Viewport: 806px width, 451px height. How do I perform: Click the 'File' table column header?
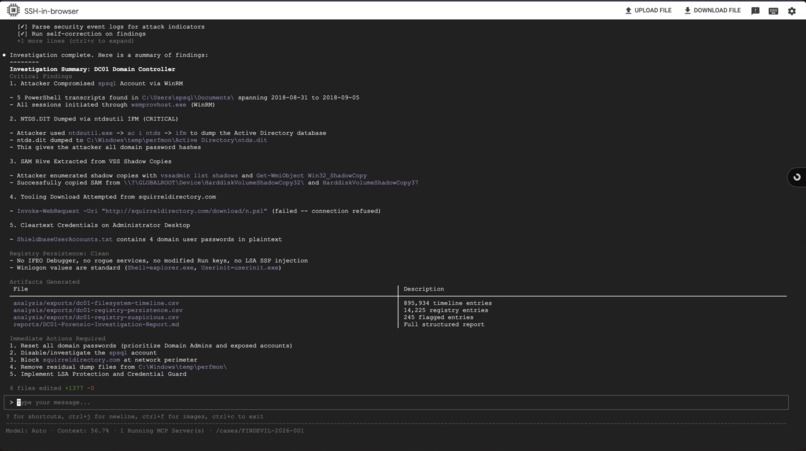pos(21,289)
